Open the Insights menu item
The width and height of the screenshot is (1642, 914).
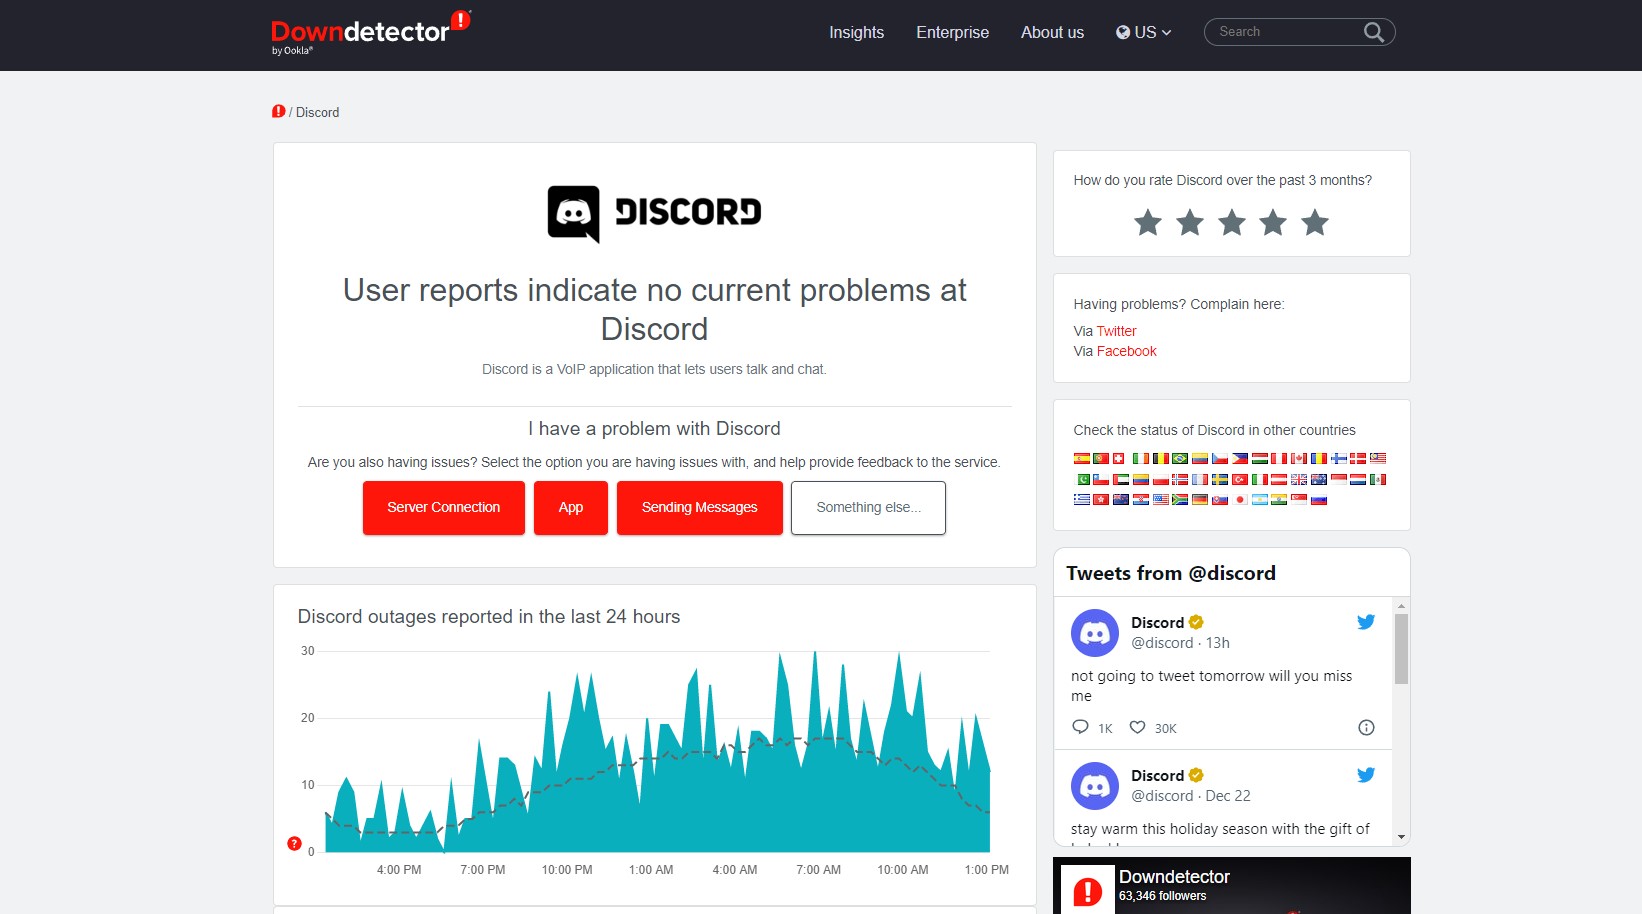pos(857,32)
